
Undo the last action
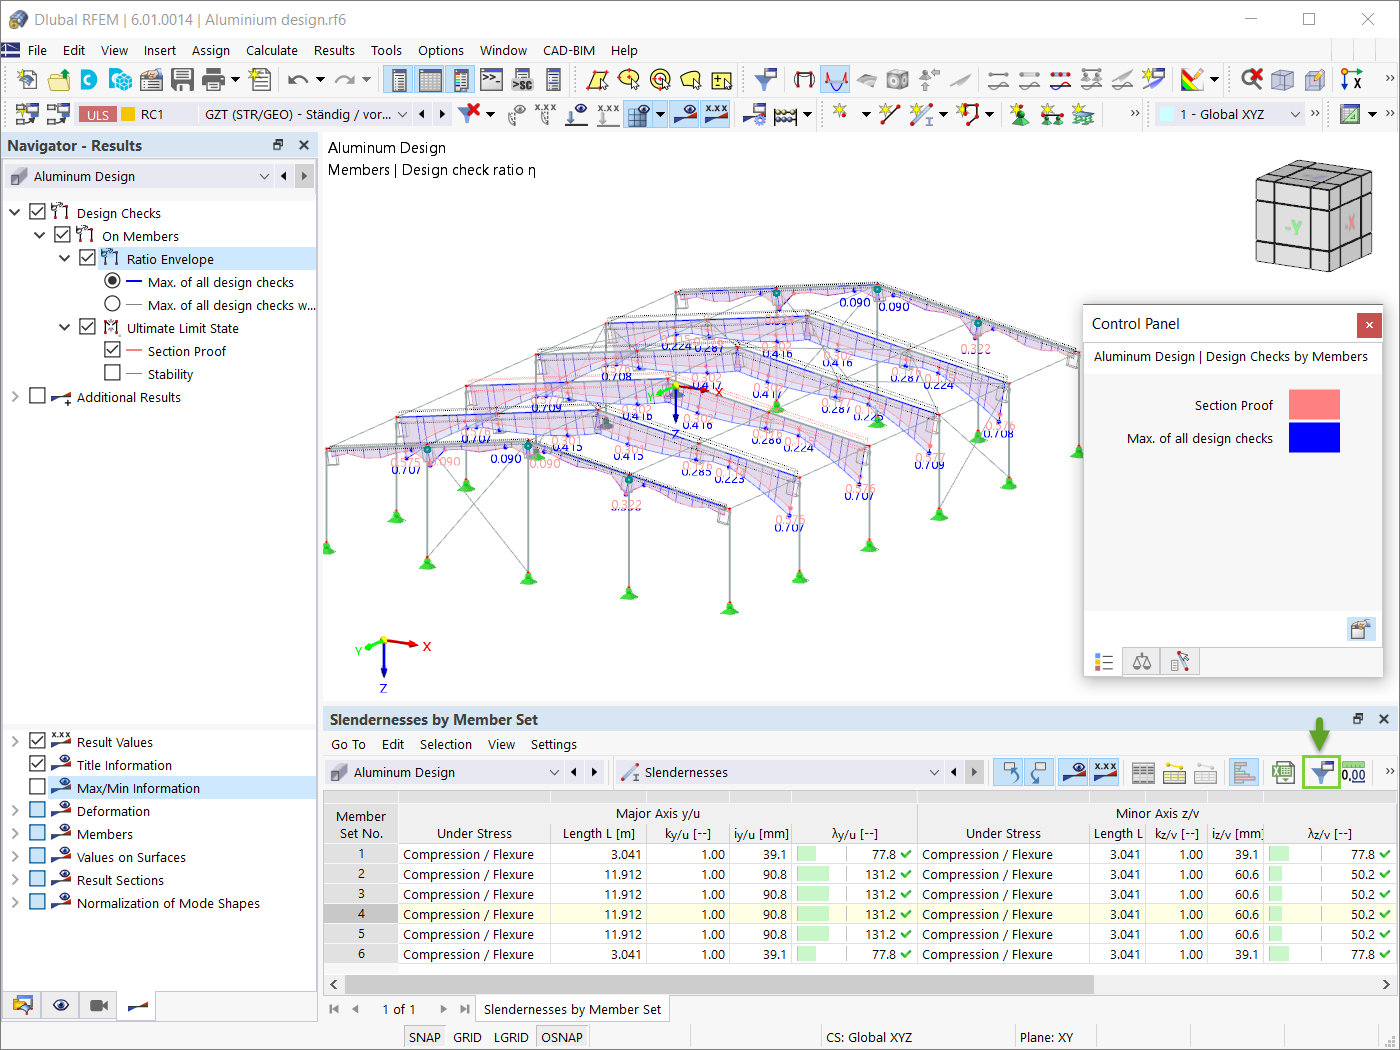point(297,80)
